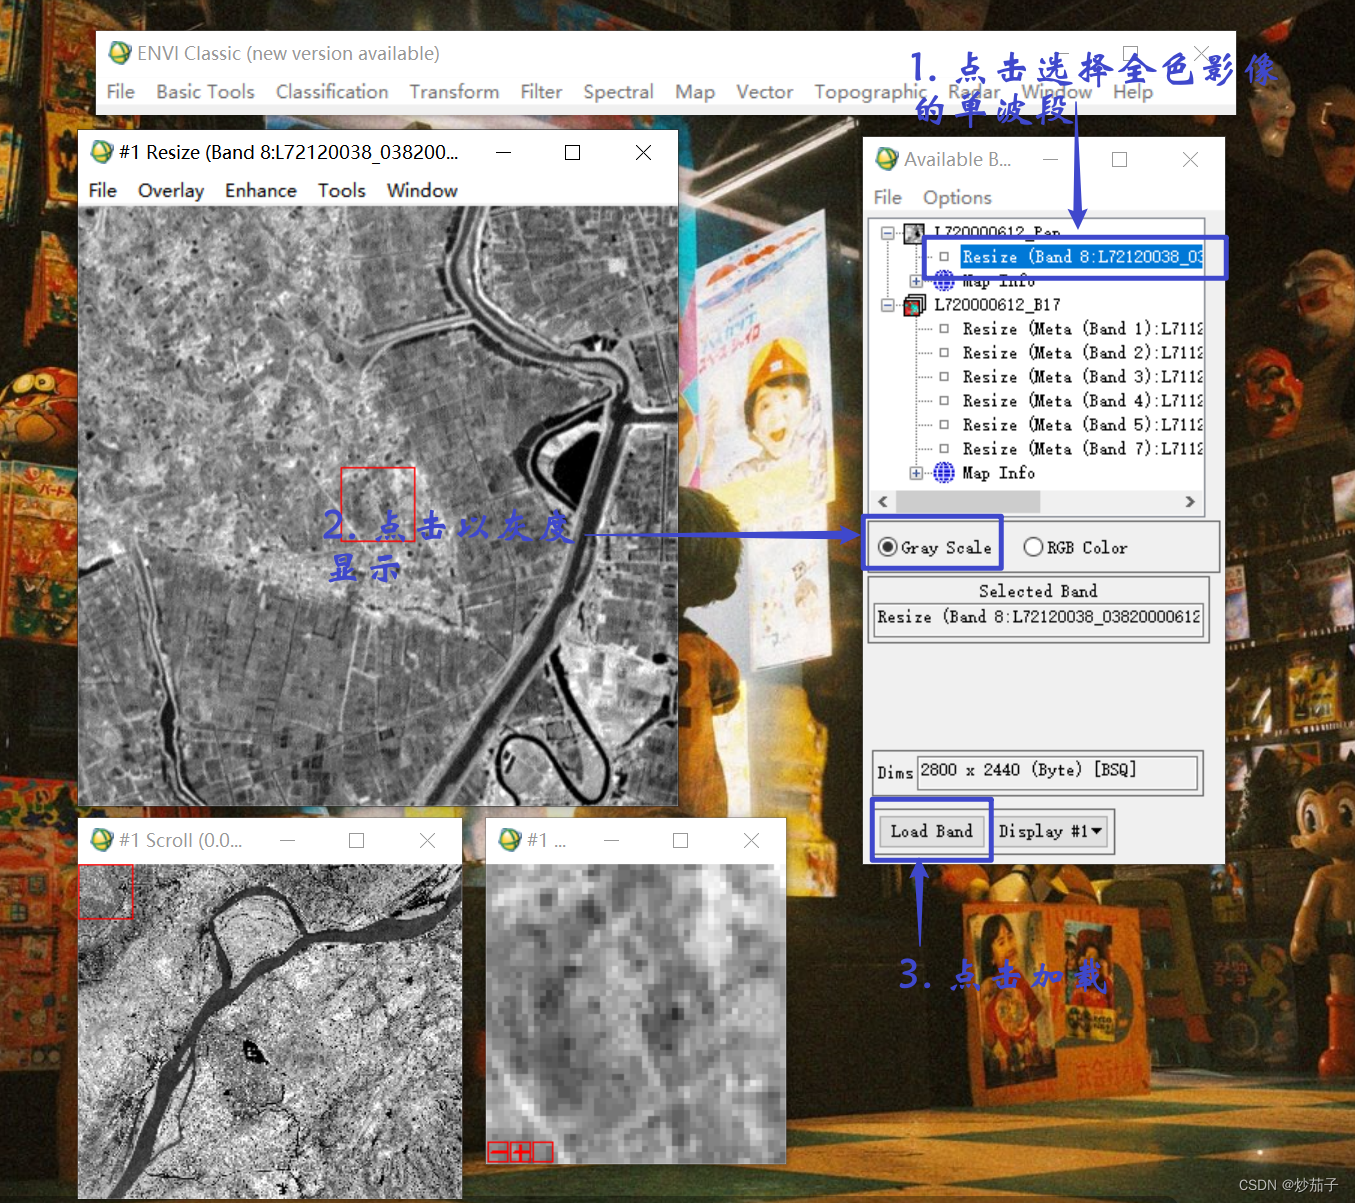Open Vector menu
1355x1203 pixels.
764,91
